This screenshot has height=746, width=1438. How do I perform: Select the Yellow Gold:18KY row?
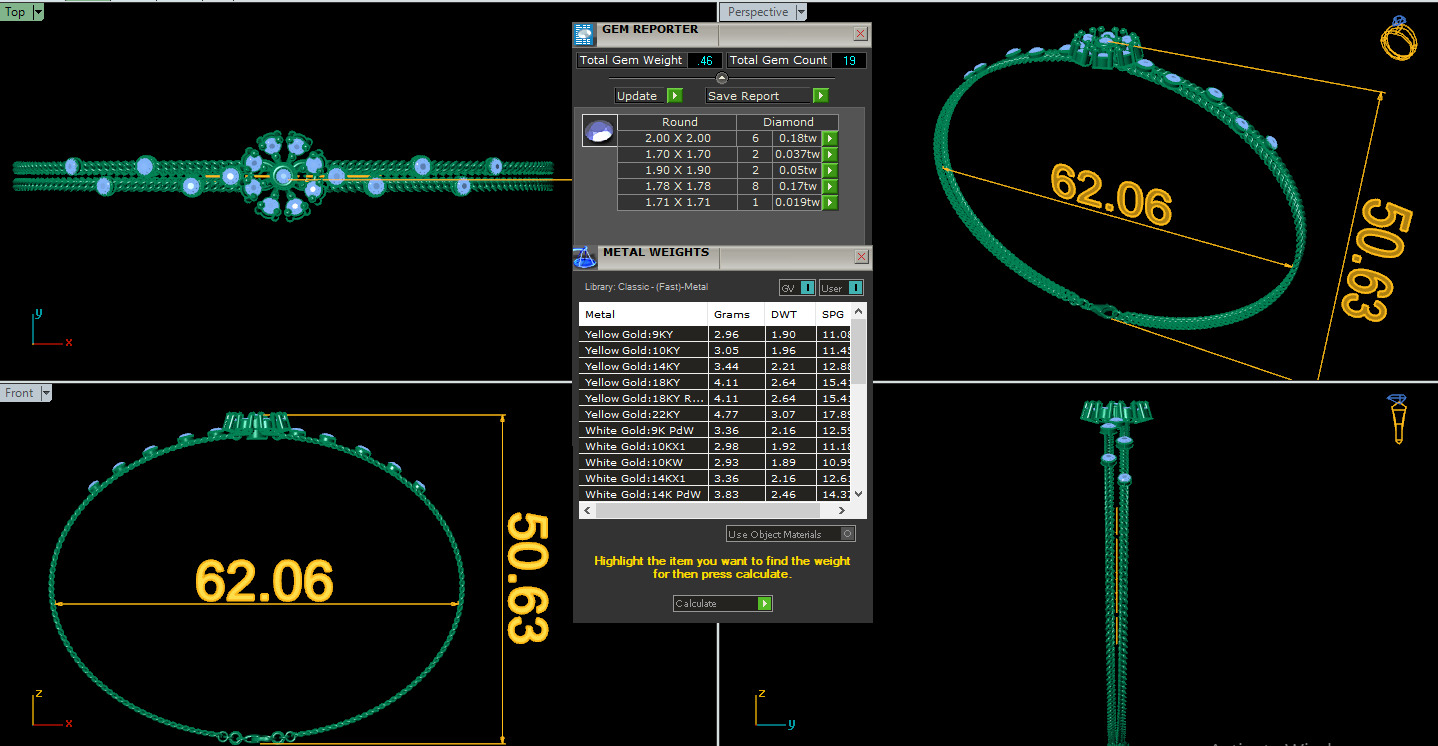click(x=714, y=382)
